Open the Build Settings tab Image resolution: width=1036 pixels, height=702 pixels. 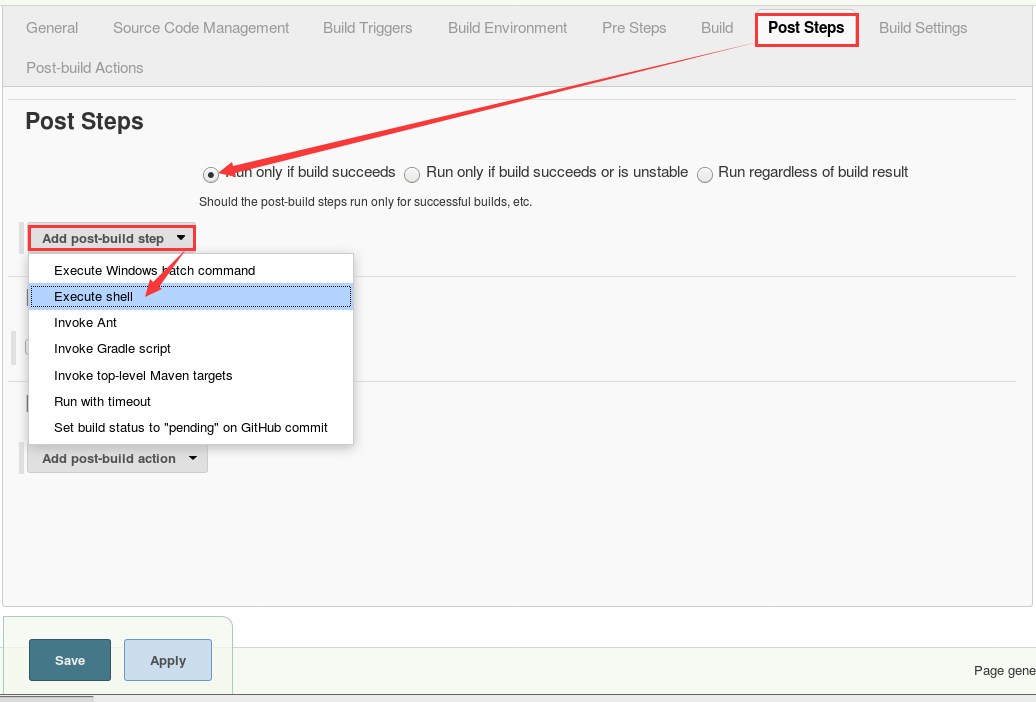[923, 28]
